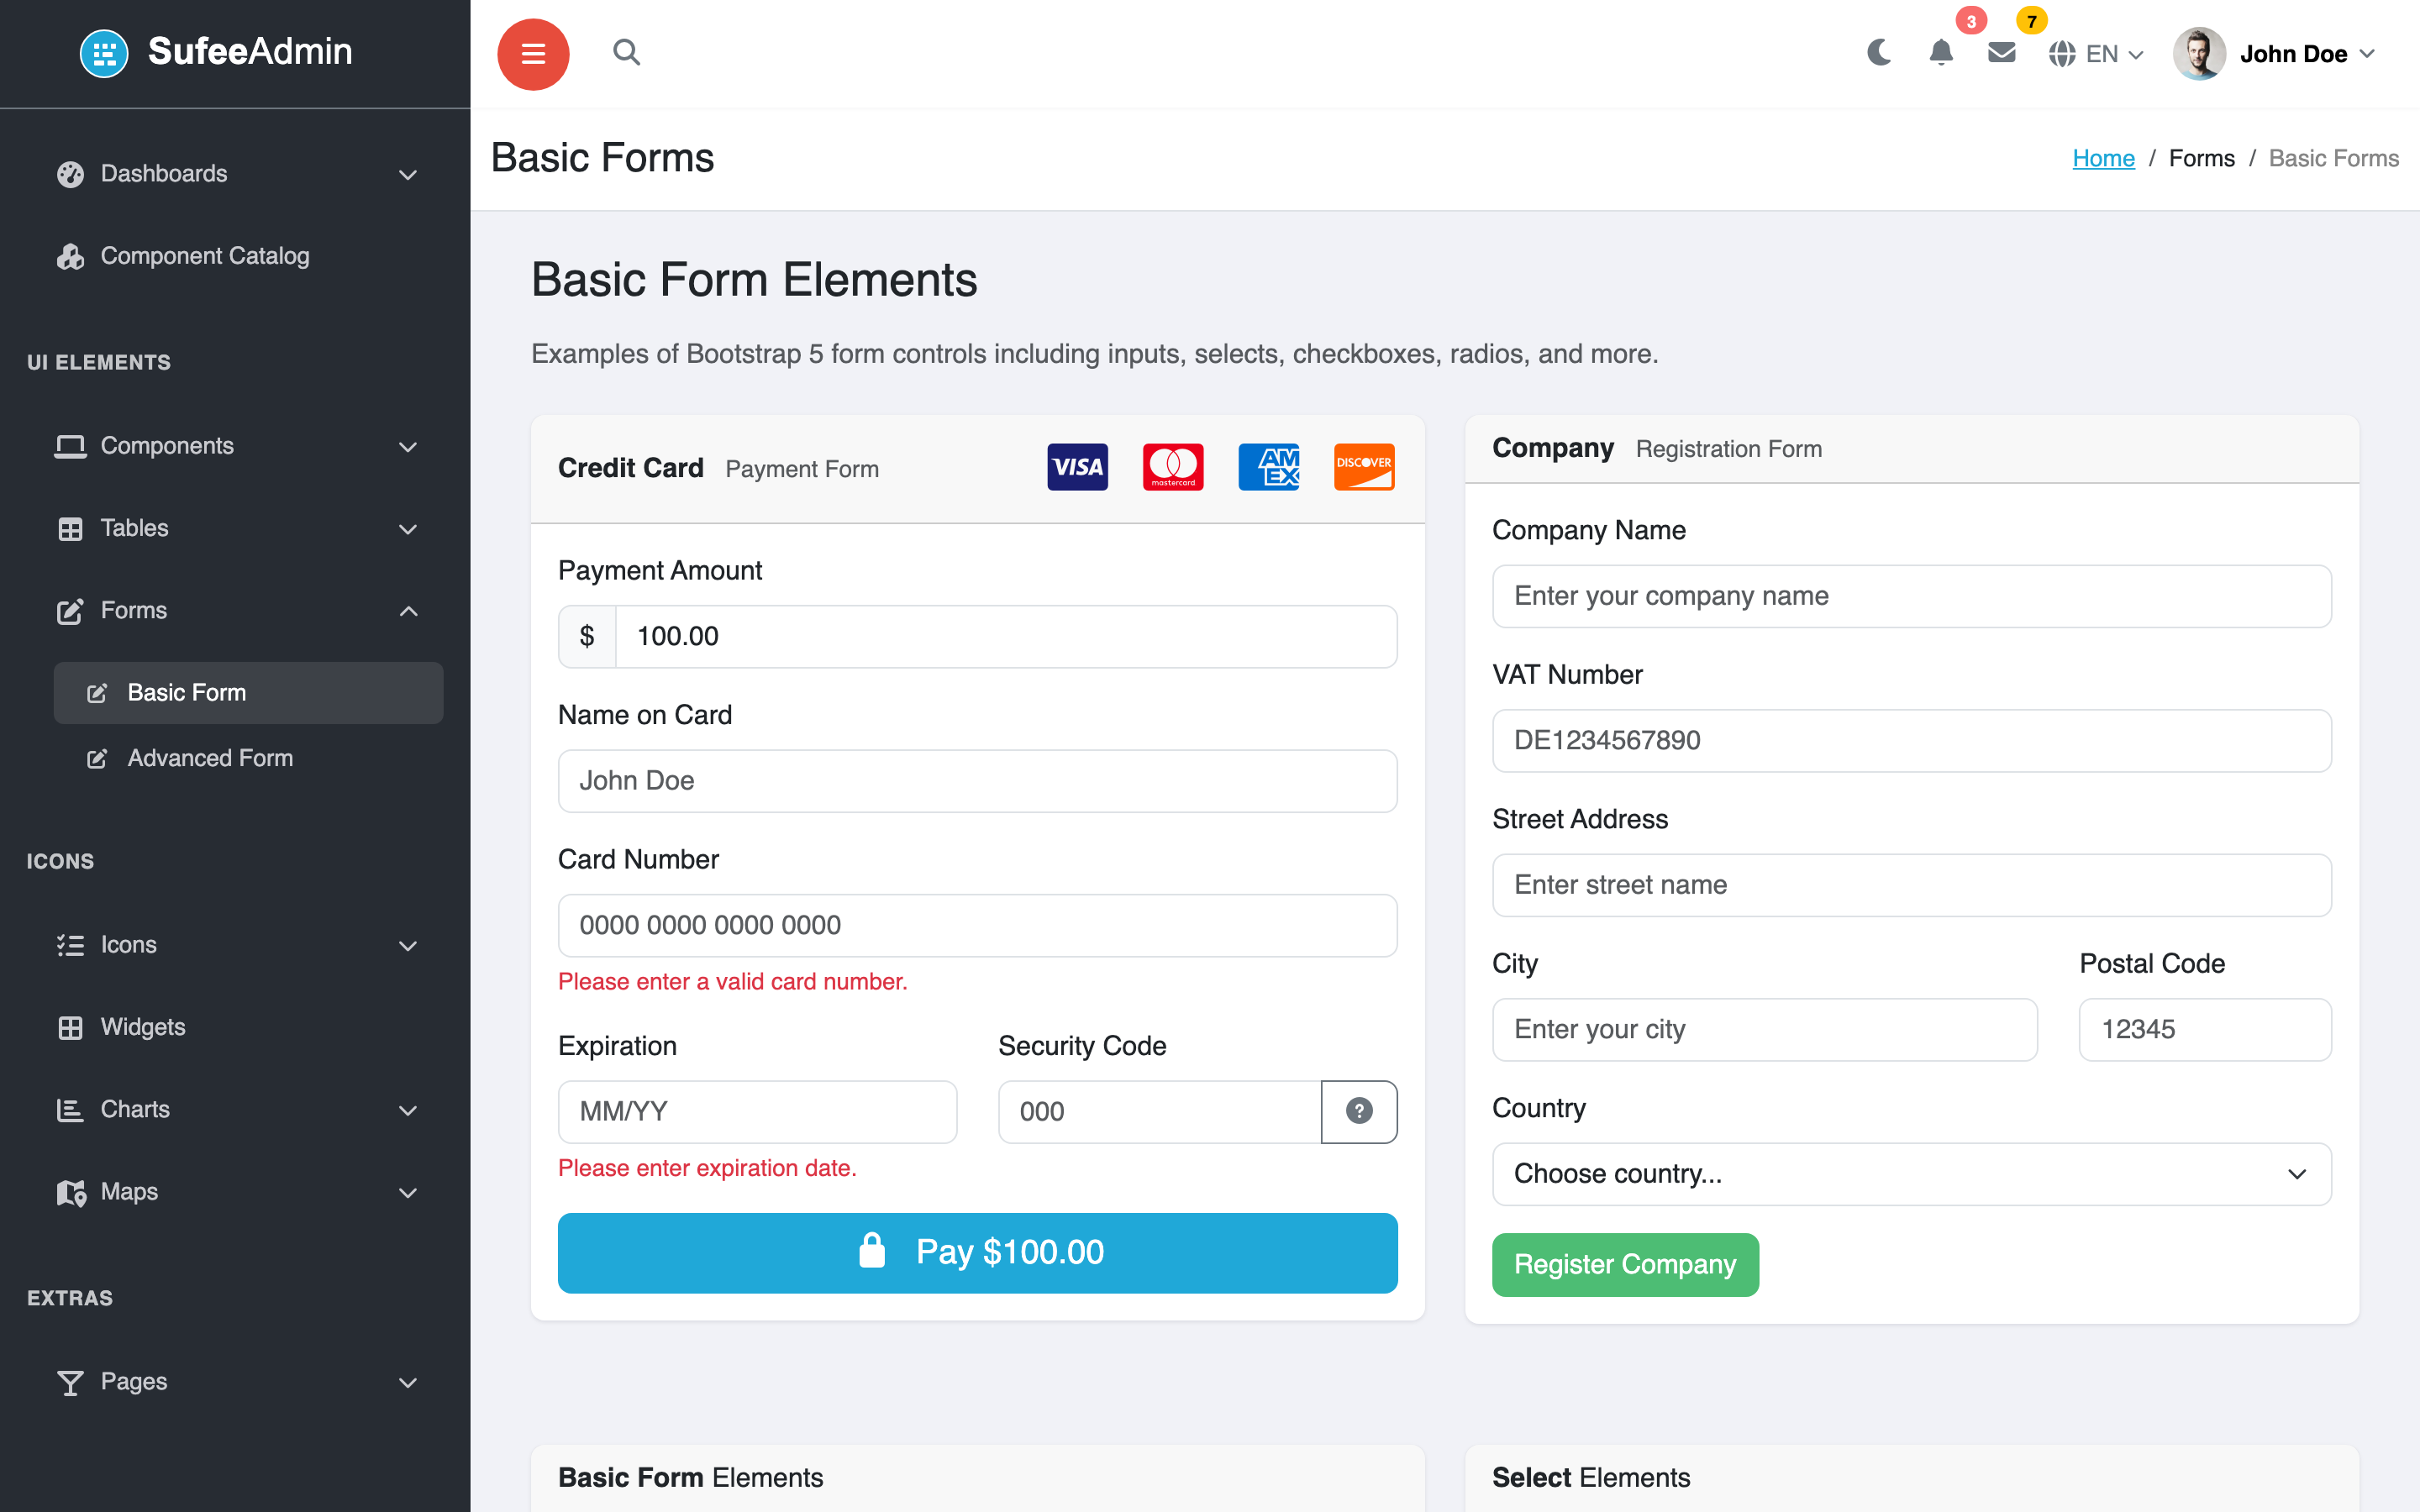Image resolution: width=2420 pixels, height=1512 pixels.
Task: Toggle the red hamburger menu button
Action: click(533, 54)
